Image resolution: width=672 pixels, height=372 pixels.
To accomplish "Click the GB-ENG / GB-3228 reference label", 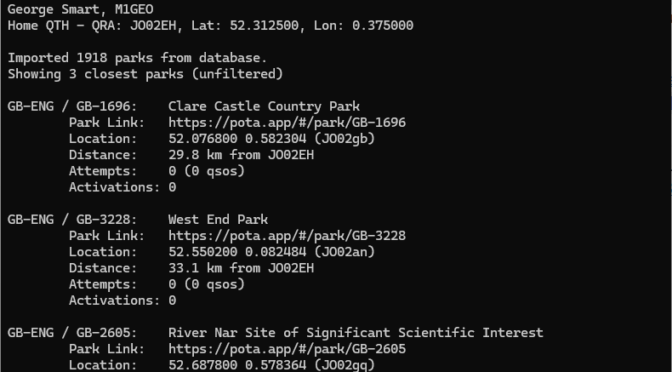I will point(72,219).
